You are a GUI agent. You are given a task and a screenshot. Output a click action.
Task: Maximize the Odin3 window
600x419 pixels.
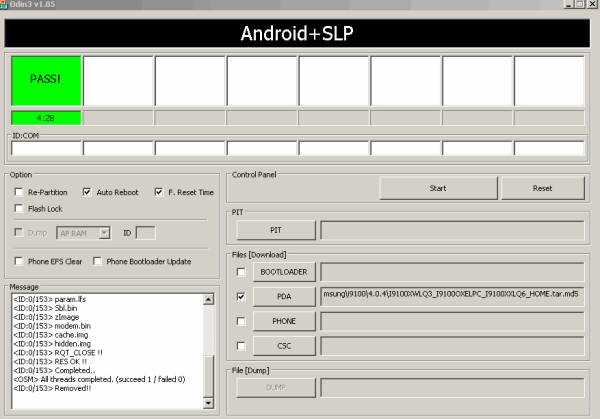(580, 4)
